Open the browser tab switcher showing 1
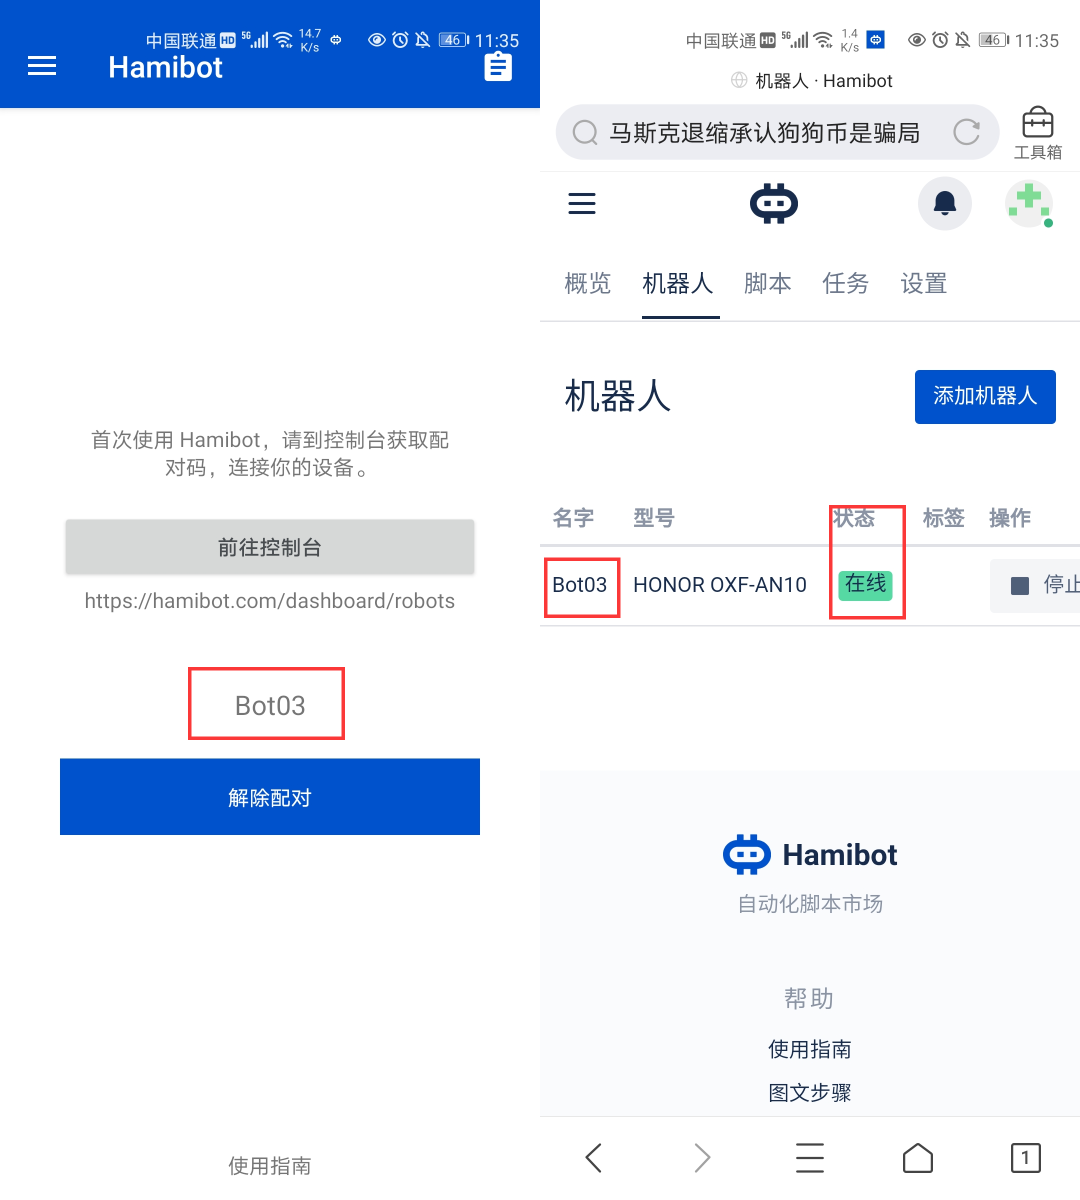Screen dimensions: 1080x1200 1025,1158
